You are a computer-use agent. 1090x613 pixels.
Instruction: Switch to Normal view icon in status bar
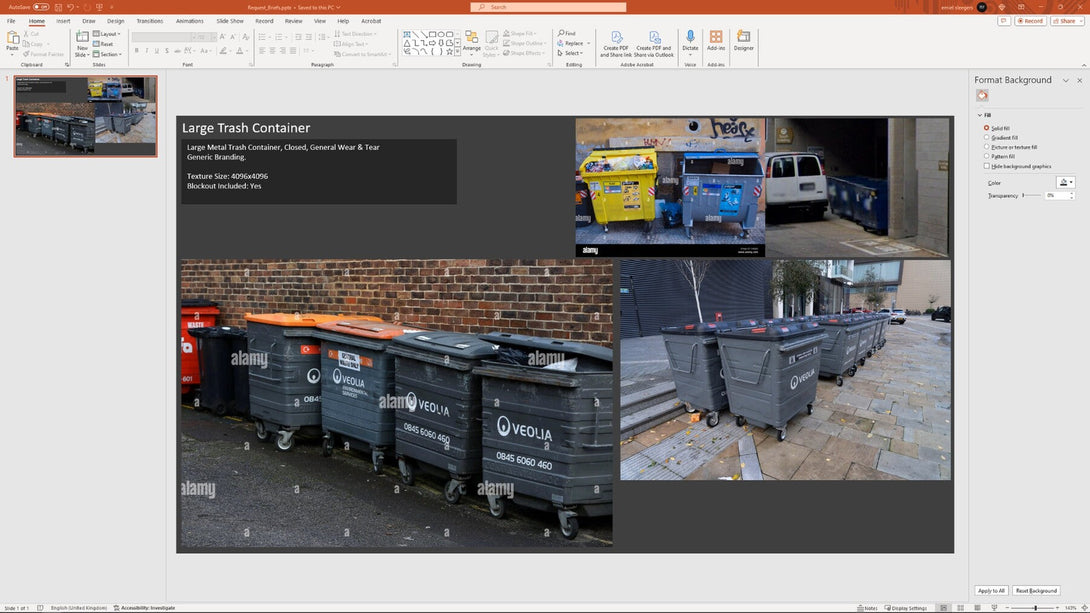point(943,608)
